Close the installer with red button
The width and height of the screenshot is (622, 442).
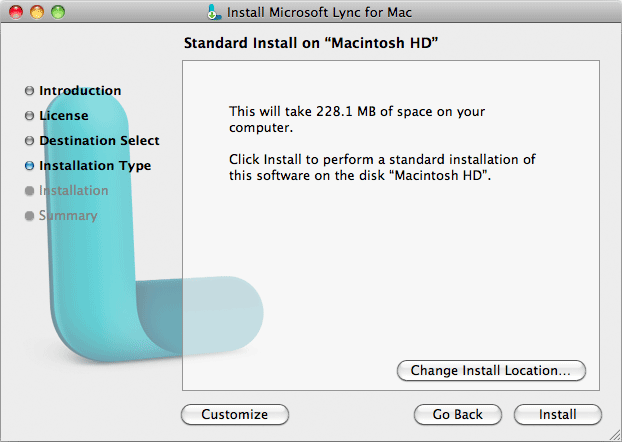pos(16,12)
